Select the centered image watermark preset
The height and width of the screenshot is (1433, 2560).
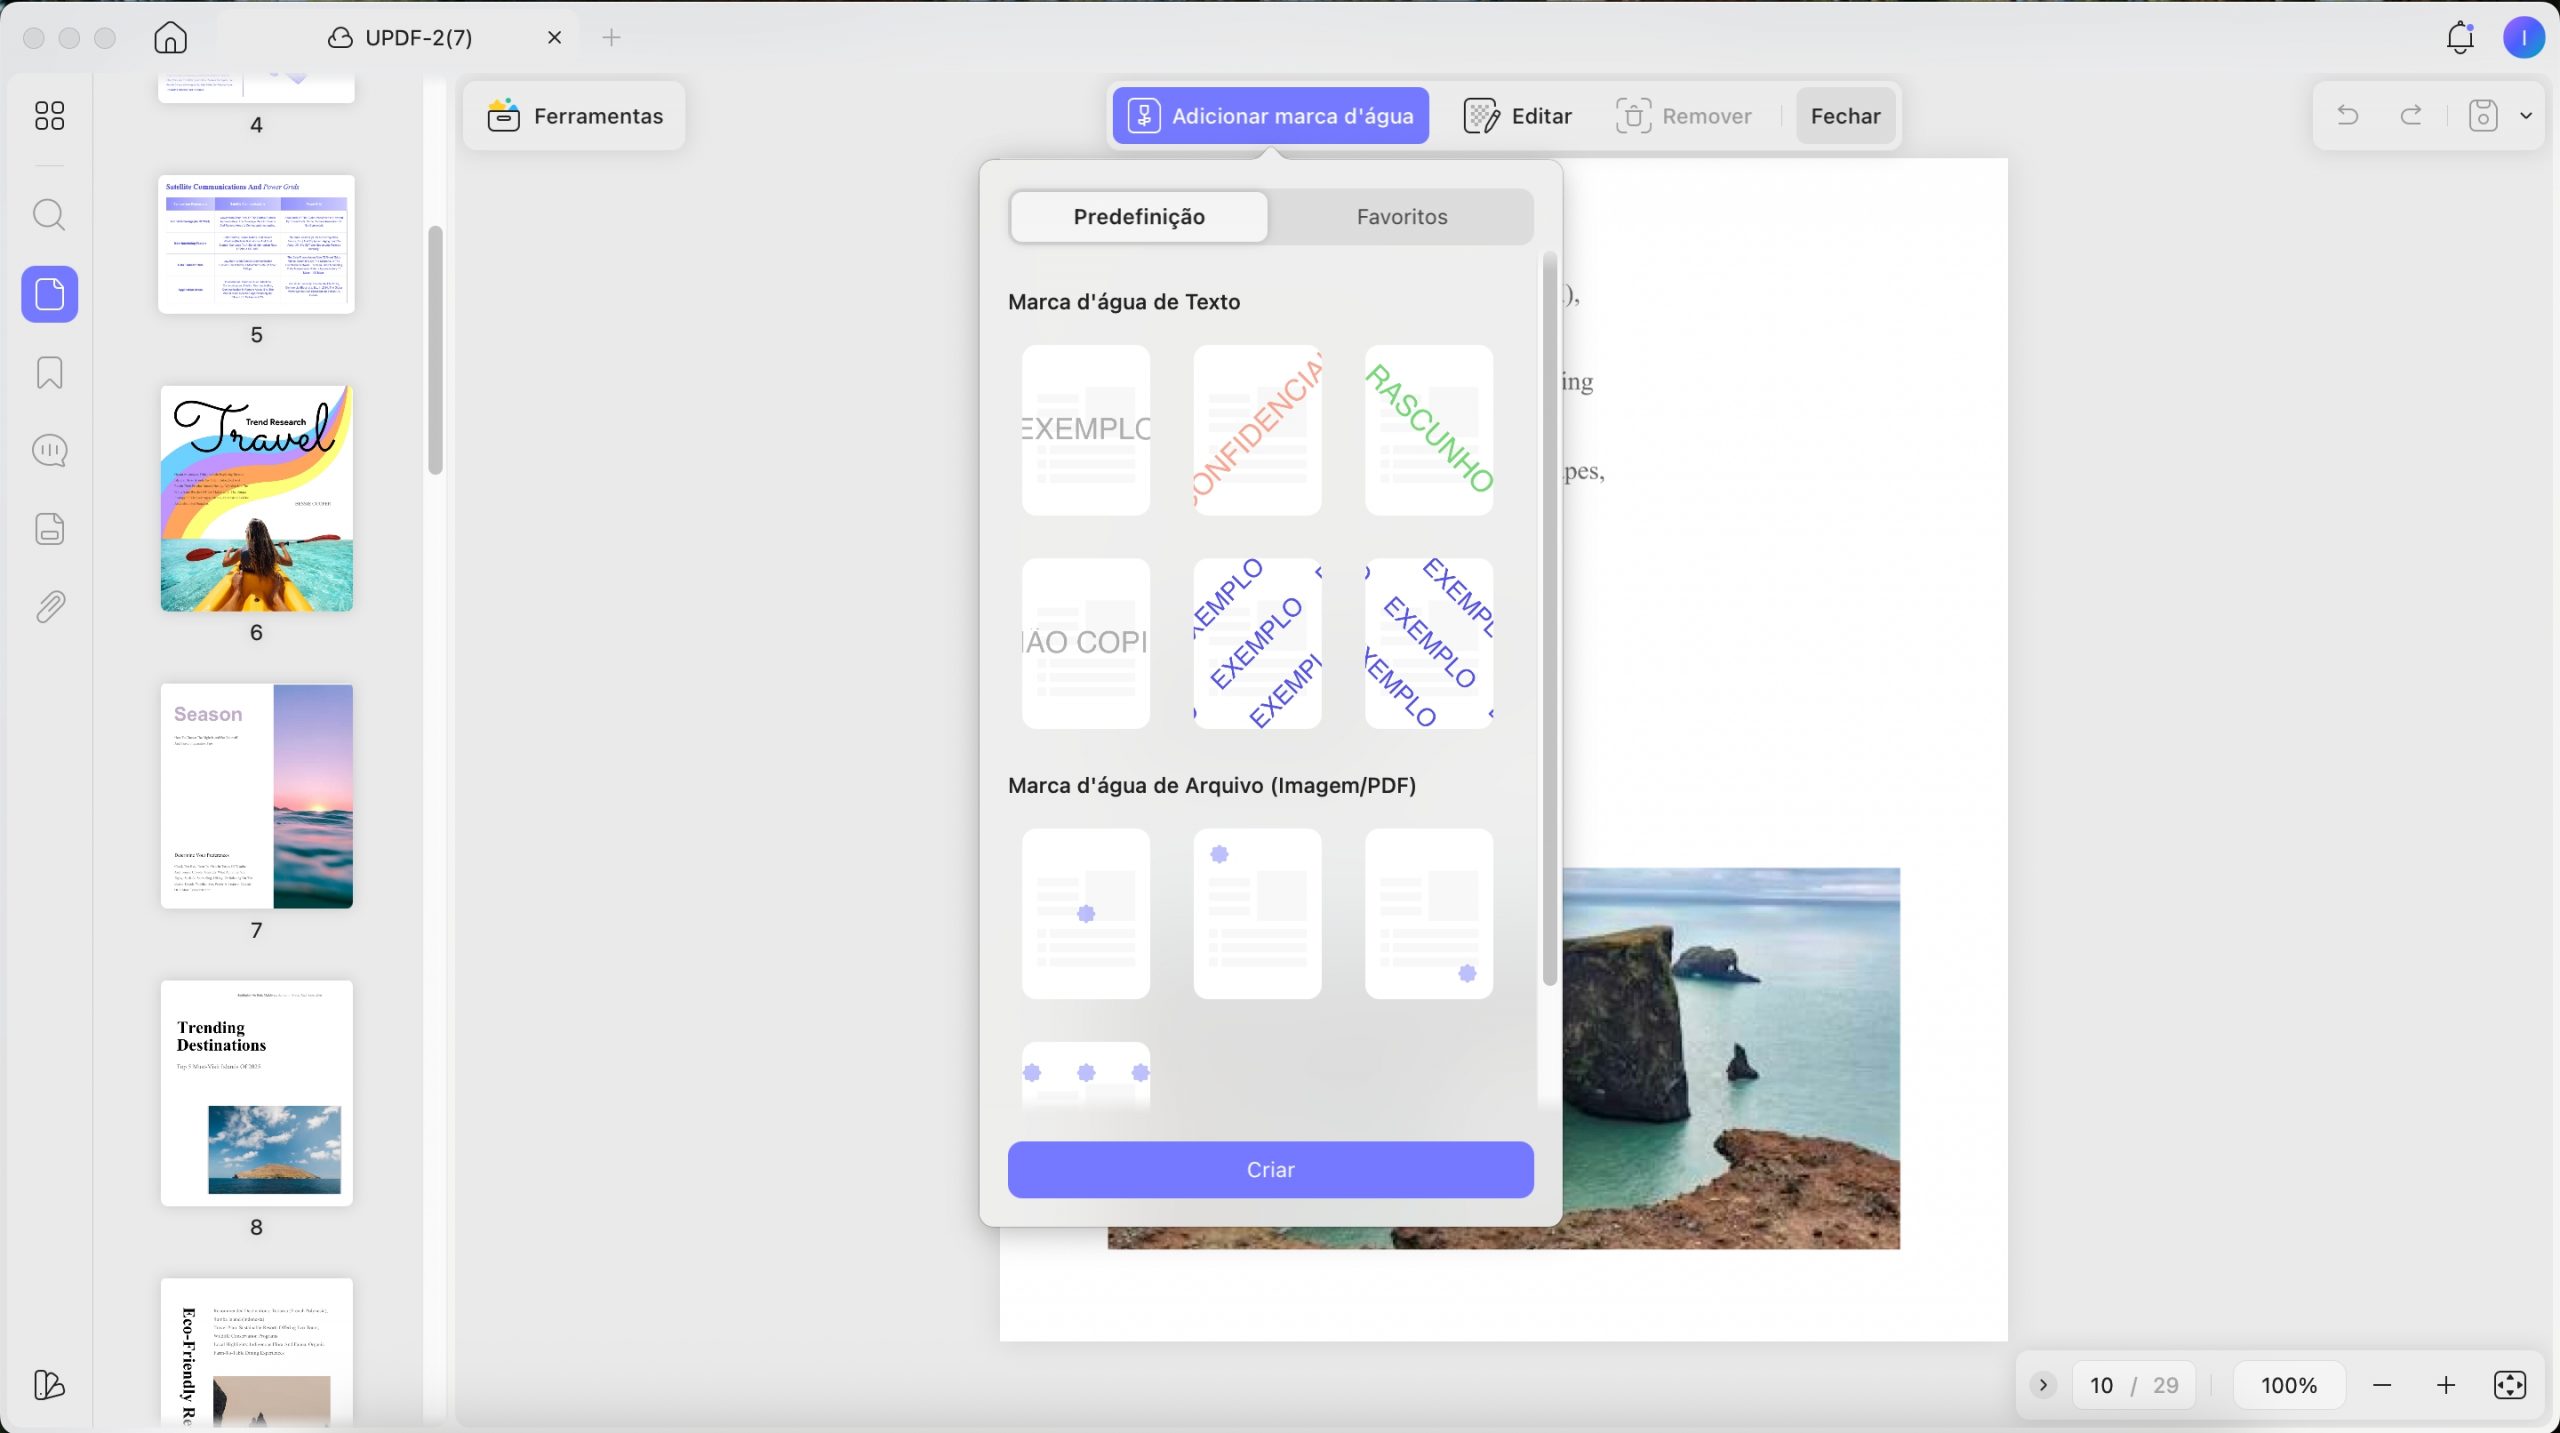[1086, 913]
